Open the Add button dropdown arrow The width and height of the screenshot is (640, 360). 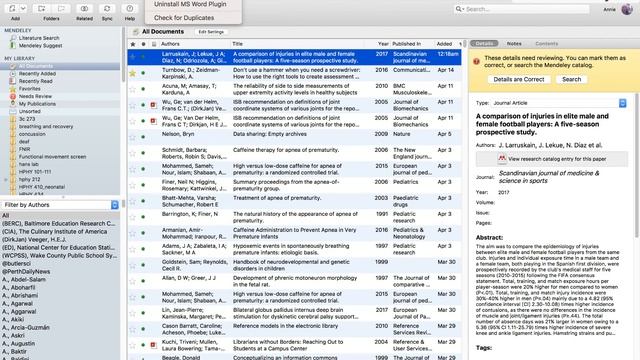(23, 9)
